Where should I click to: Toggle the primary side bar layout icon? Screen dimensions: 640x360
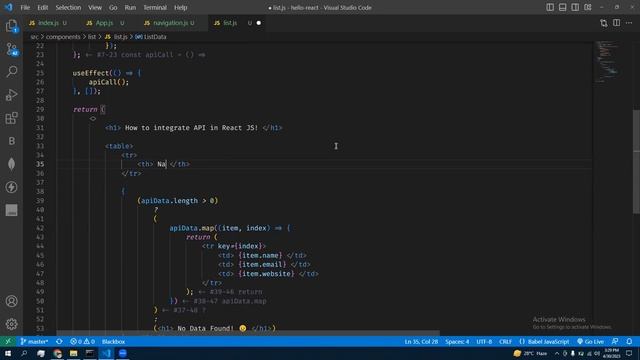550,7
